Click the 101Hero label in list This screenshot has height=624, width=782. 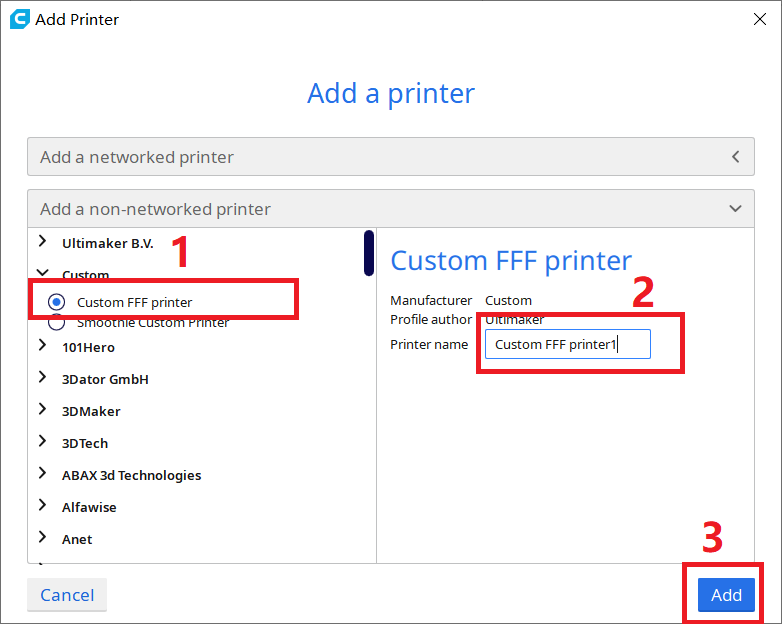(x=88, y=347)
